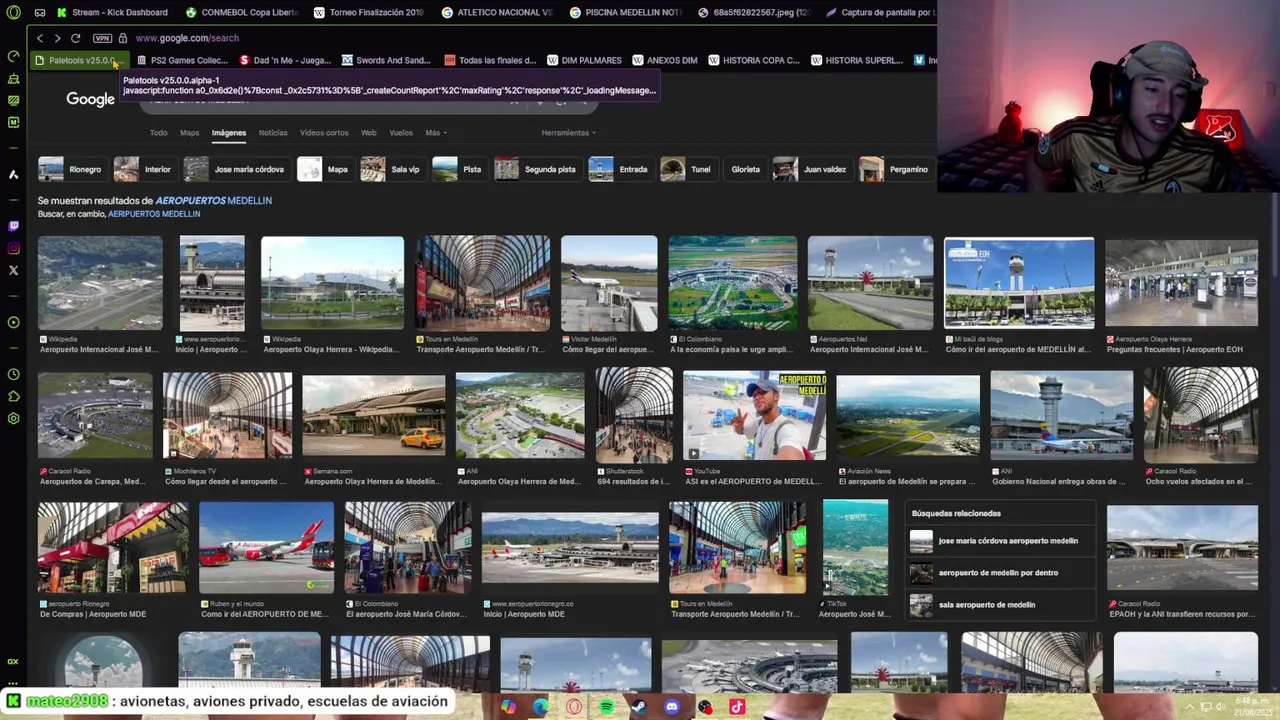Open Opera icon in taskbar
The width and height of the screenshot is (1280, 720).
click(x=574, y=707)
